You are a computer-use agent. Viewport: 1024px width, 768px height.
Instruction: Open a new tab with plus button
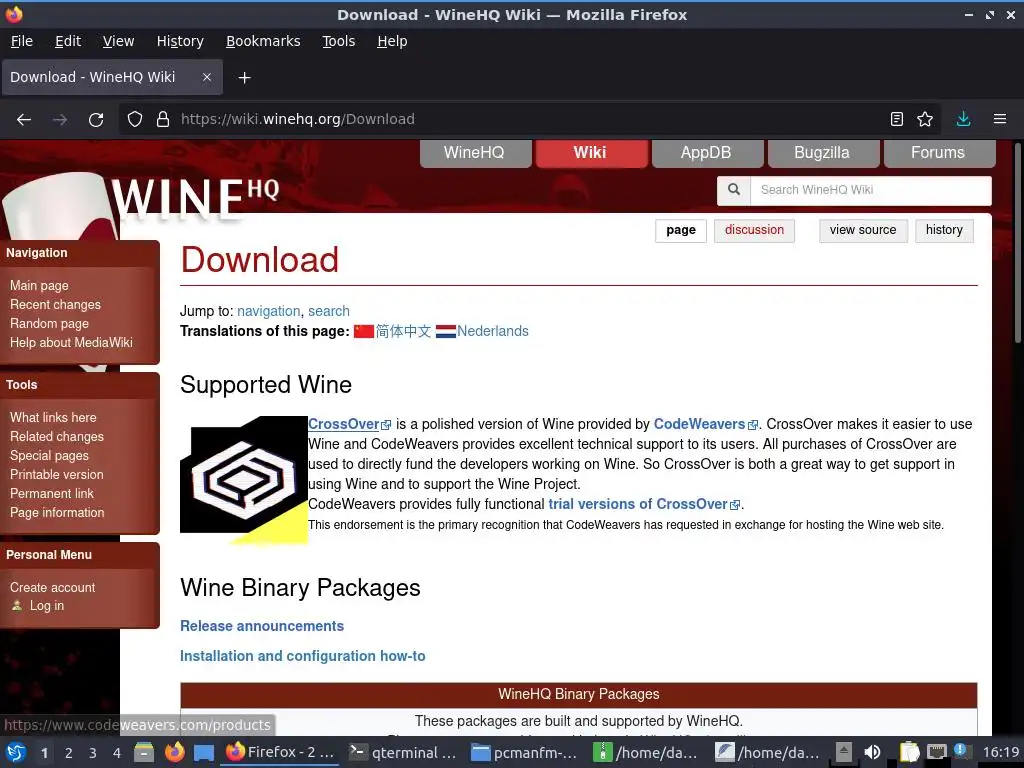click(x=244, y=78)
